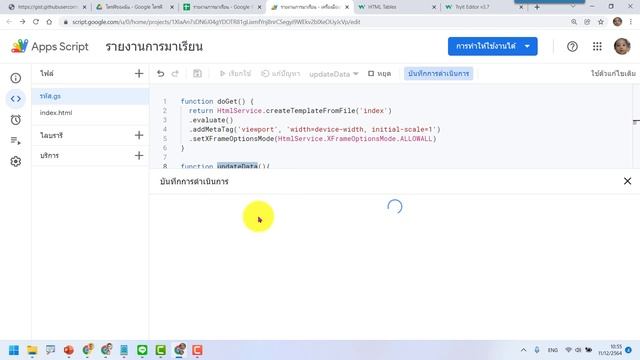This screenshot has height=360, width=640.
Task: Open the Windows Start menu
Action: [14, 350]
